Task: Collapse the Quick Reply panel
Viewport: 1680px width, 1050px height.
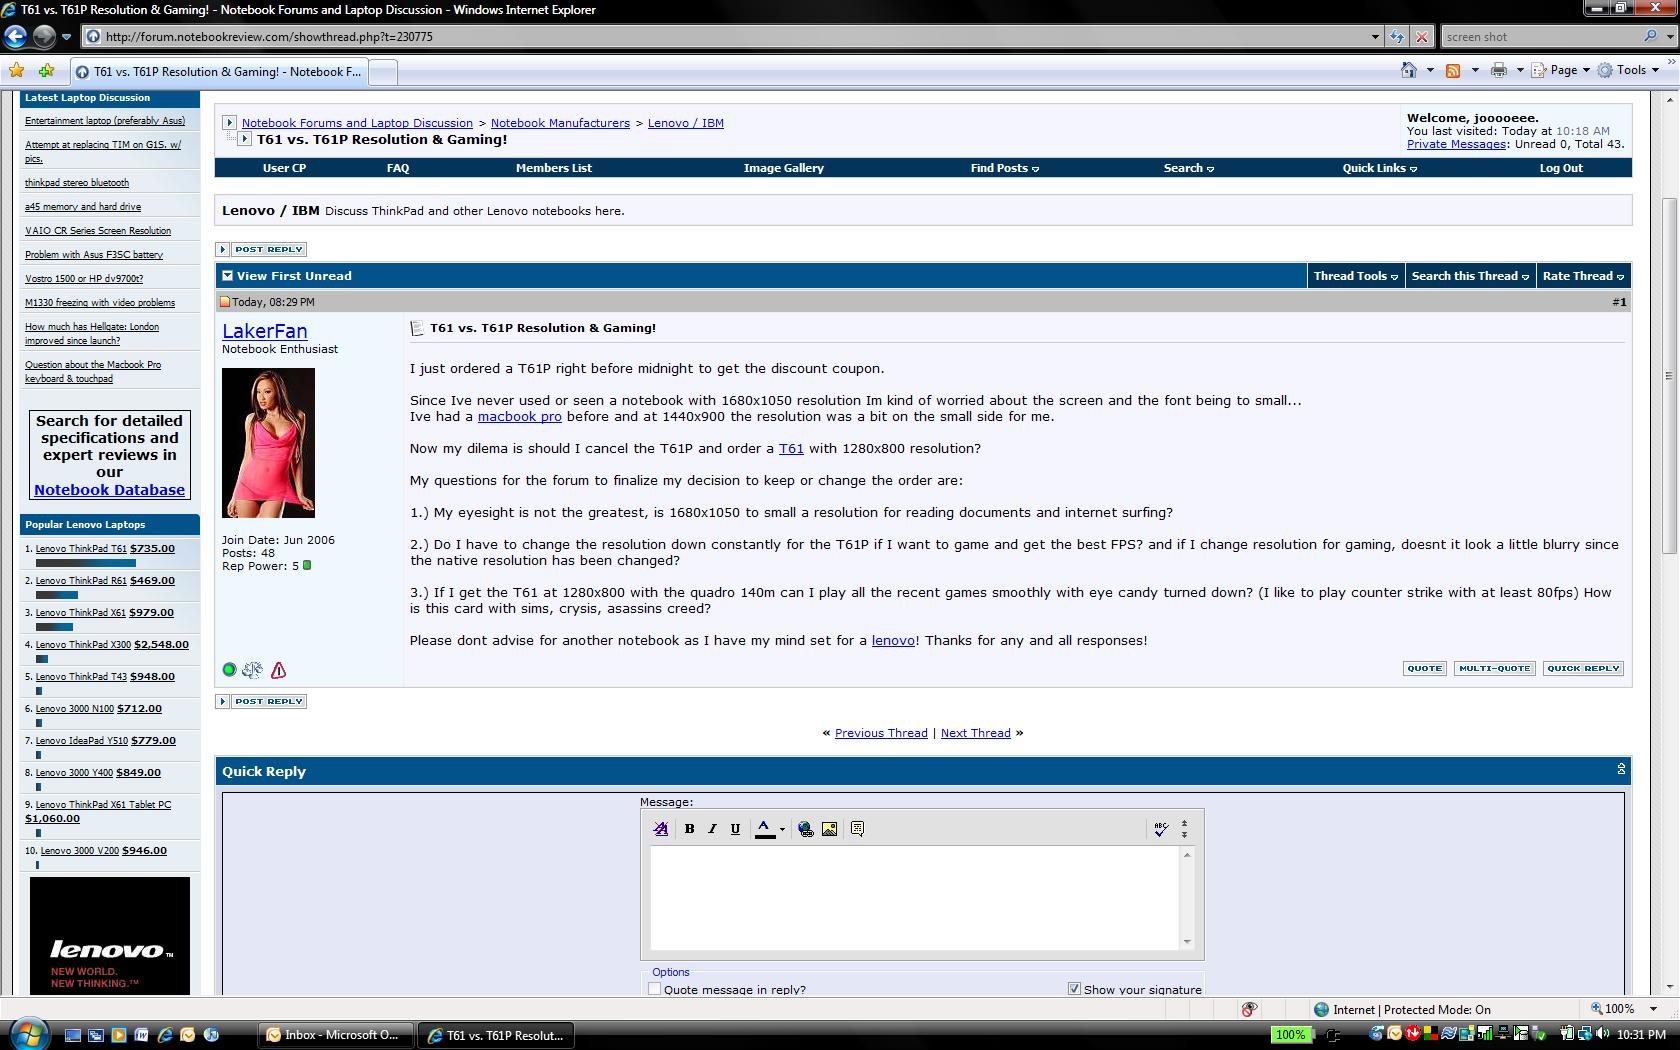Action: [x=1621, y=769]
